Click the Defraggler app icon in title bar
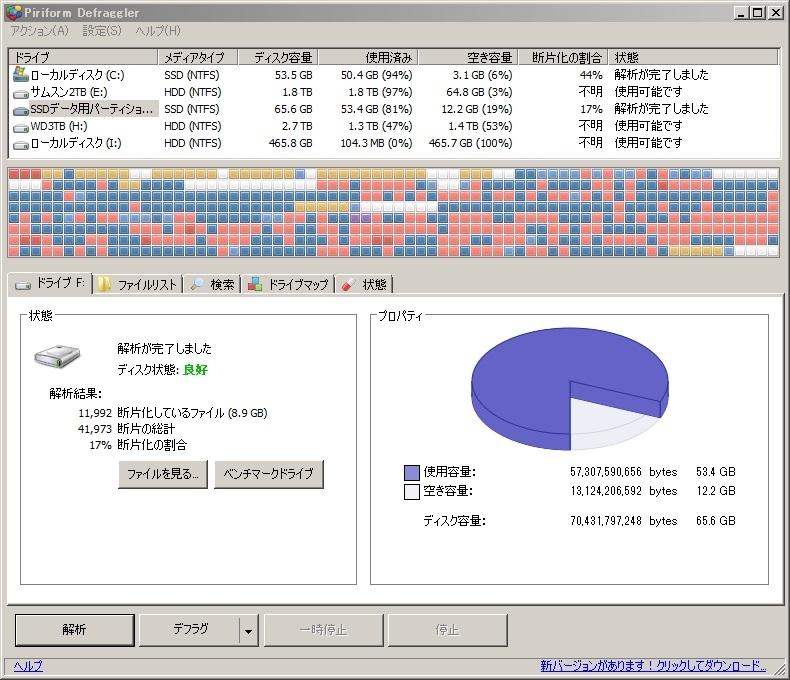The image size is (790, 680). [x=14, y=12]
